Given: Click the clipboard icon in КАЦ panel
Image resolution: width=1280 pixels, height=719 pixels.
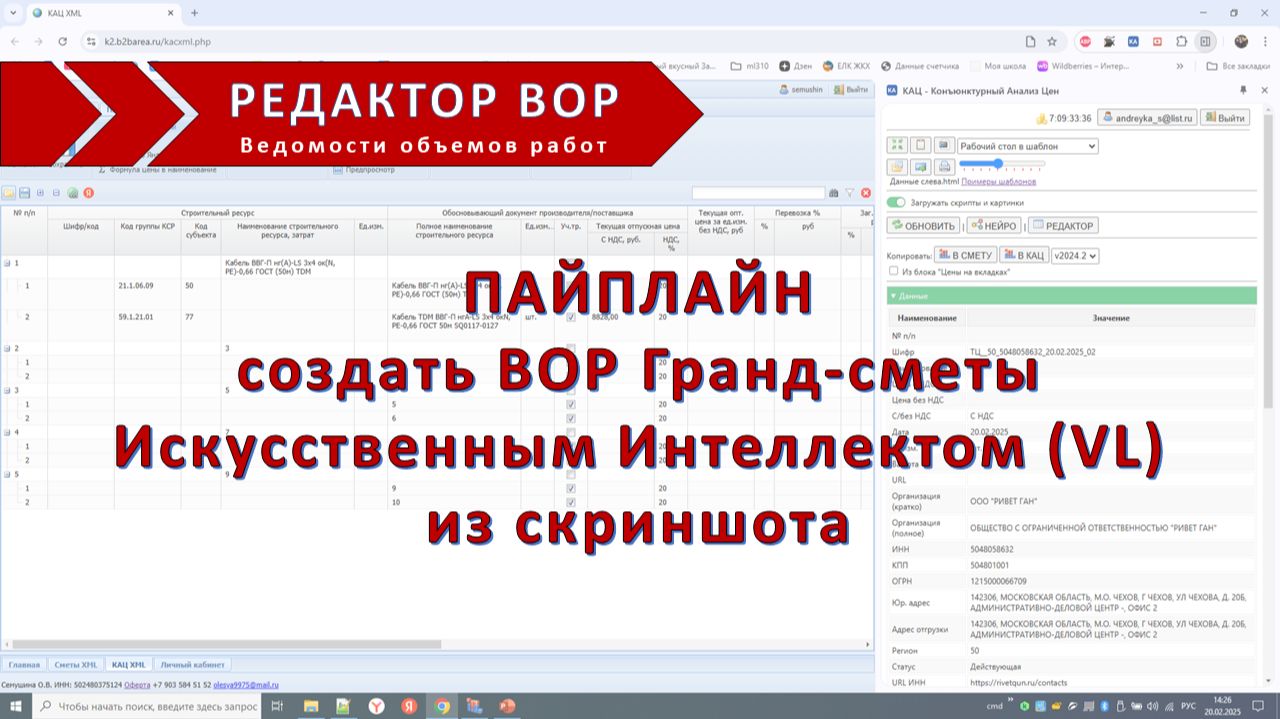Looking at the screenshot, I should pos(921,145).
